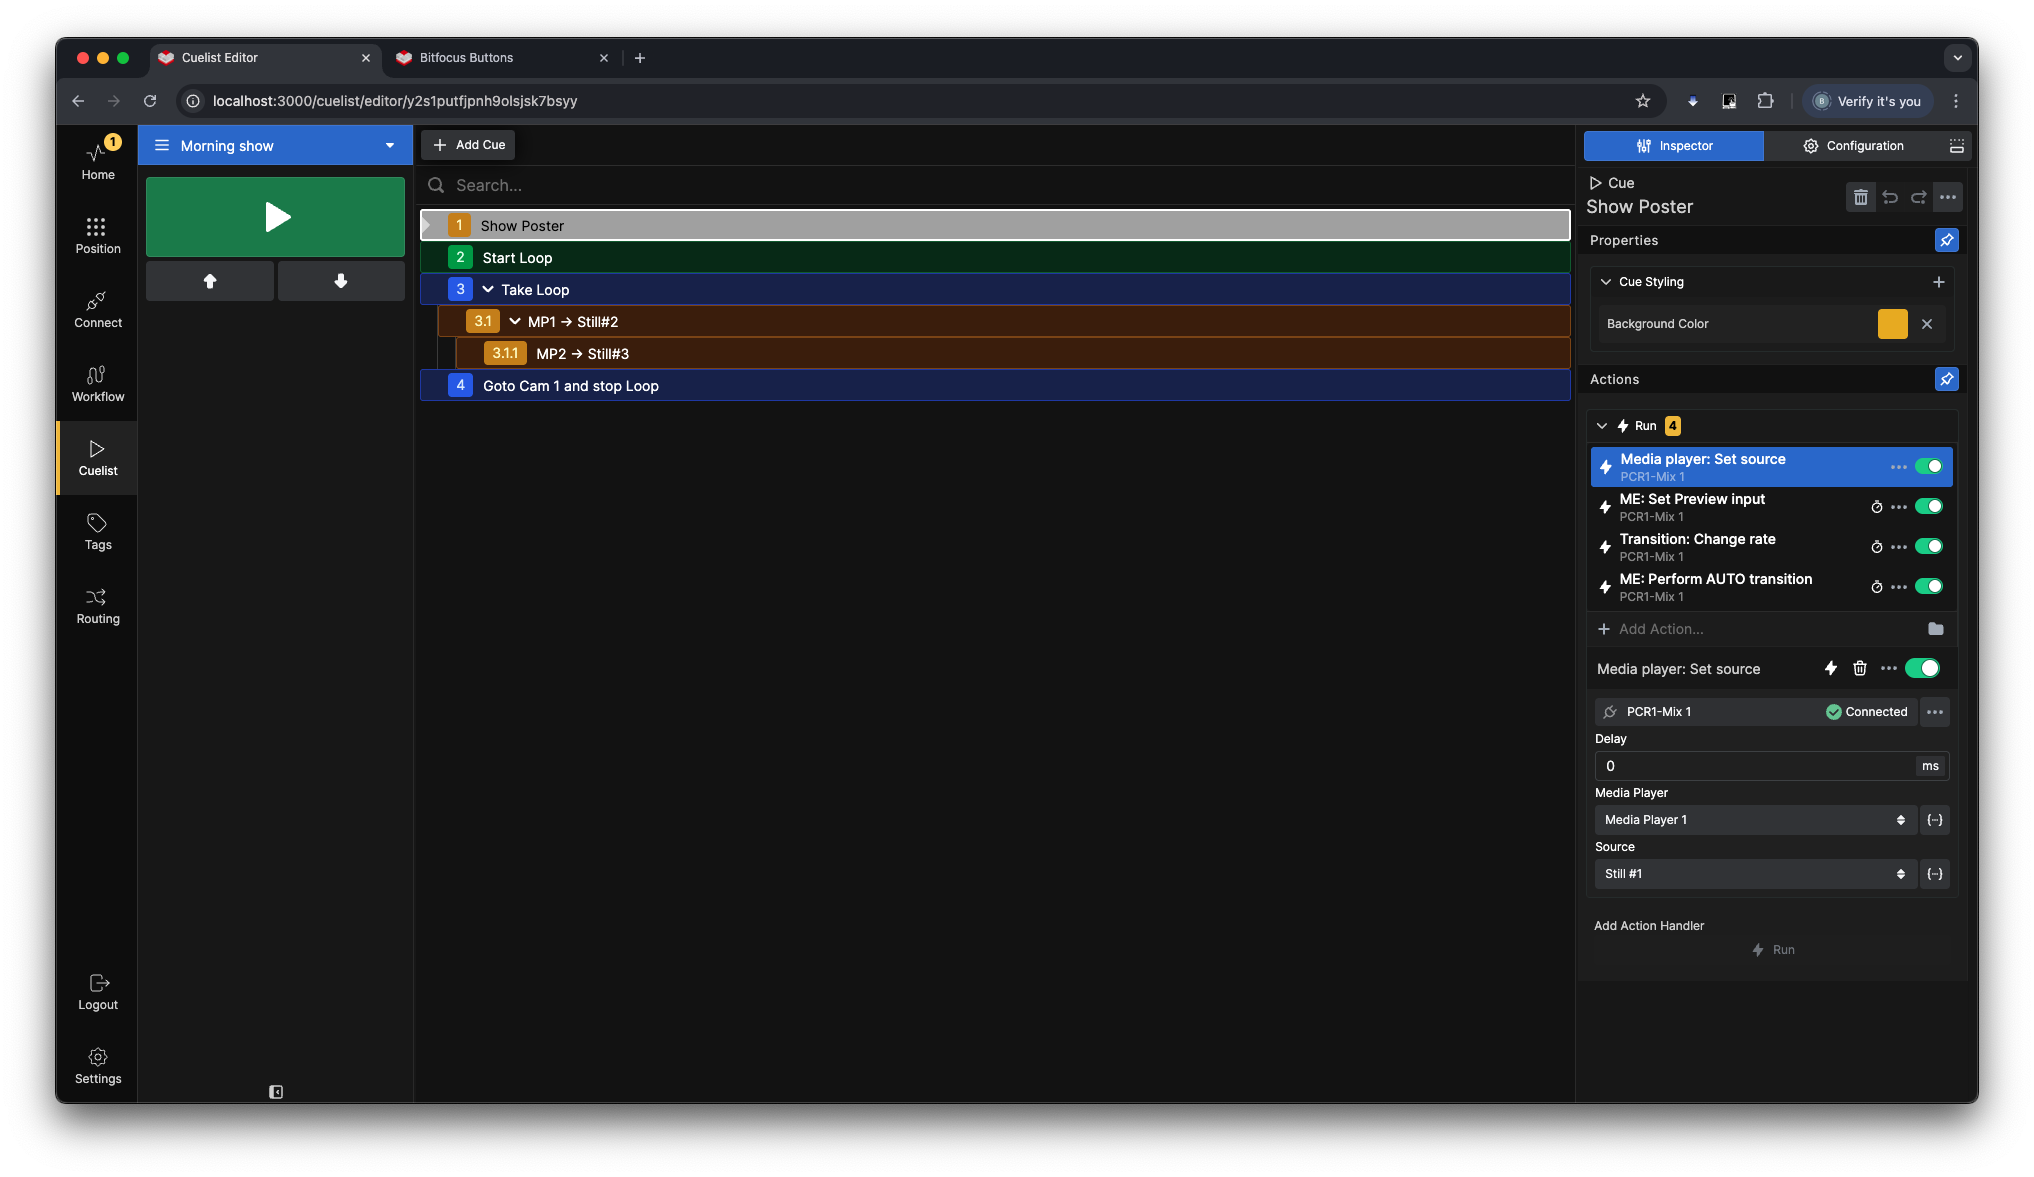Open delay timer for ME: Set Preview input
The width and height of the screenshot is (2034, 1177).
1876,507
